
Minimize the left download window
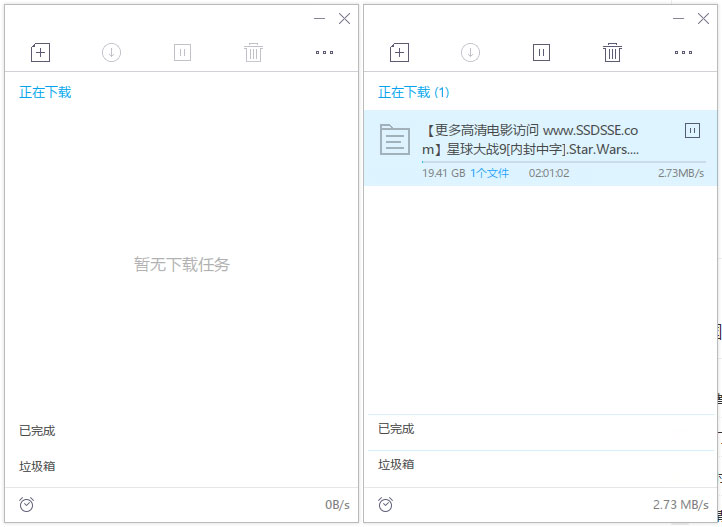[320, 18]
